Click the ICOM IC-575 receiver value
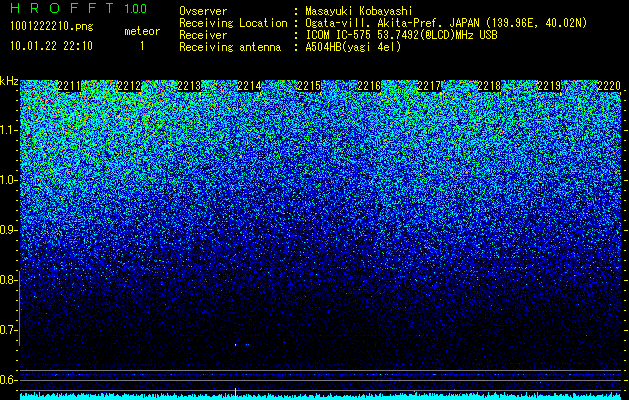The image size is (629, 400). pyautogui.click(x=401, y=35)
